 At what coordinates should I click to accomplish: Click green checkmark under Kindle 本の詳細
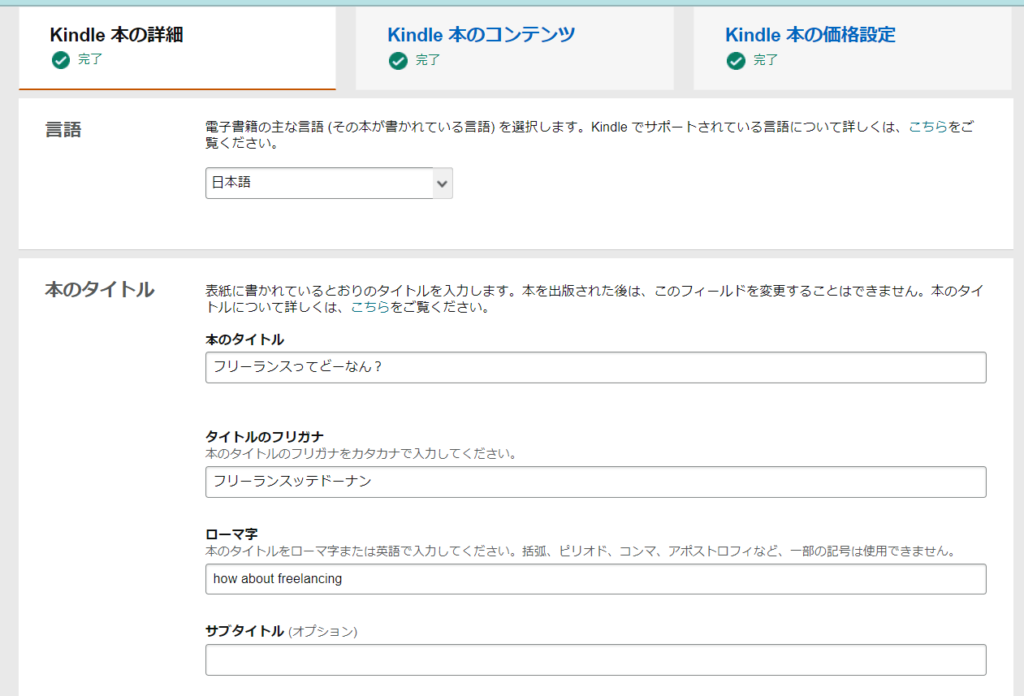[61, 60]
